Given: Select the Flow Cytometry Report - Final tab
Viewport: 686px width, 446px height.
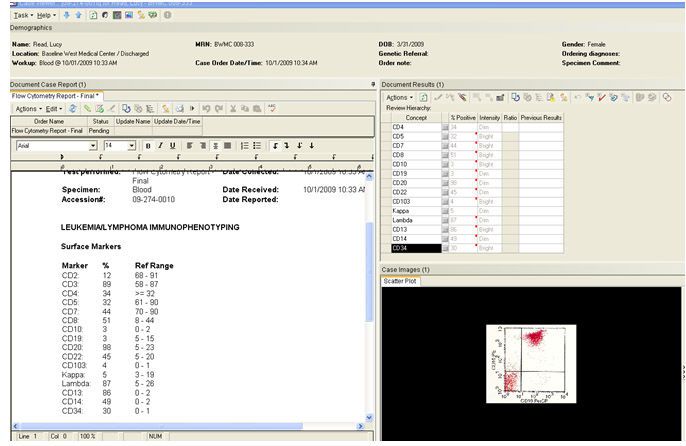Looking at the screenshot, I should 50,95.
